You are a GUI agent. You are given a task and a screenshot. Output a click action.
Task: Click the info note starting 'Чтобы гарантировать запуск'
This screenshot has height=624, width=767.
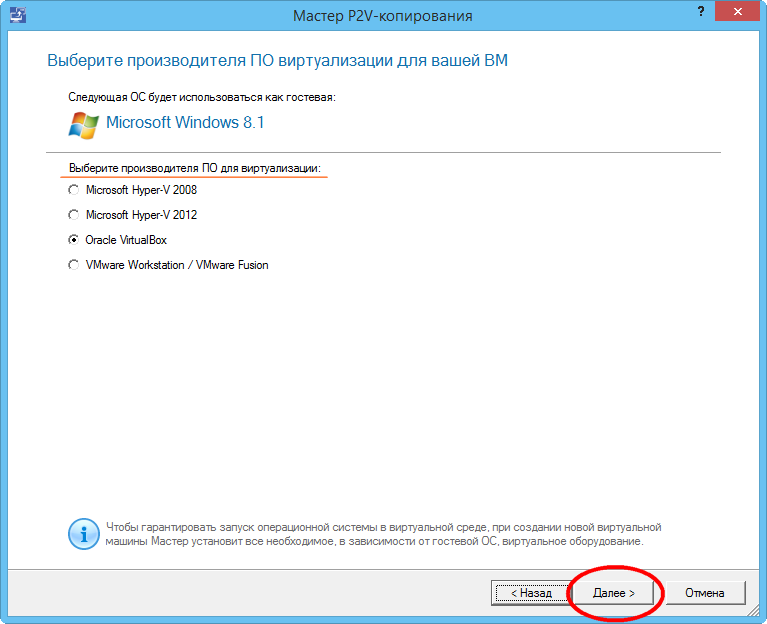[x=384, y=534]
